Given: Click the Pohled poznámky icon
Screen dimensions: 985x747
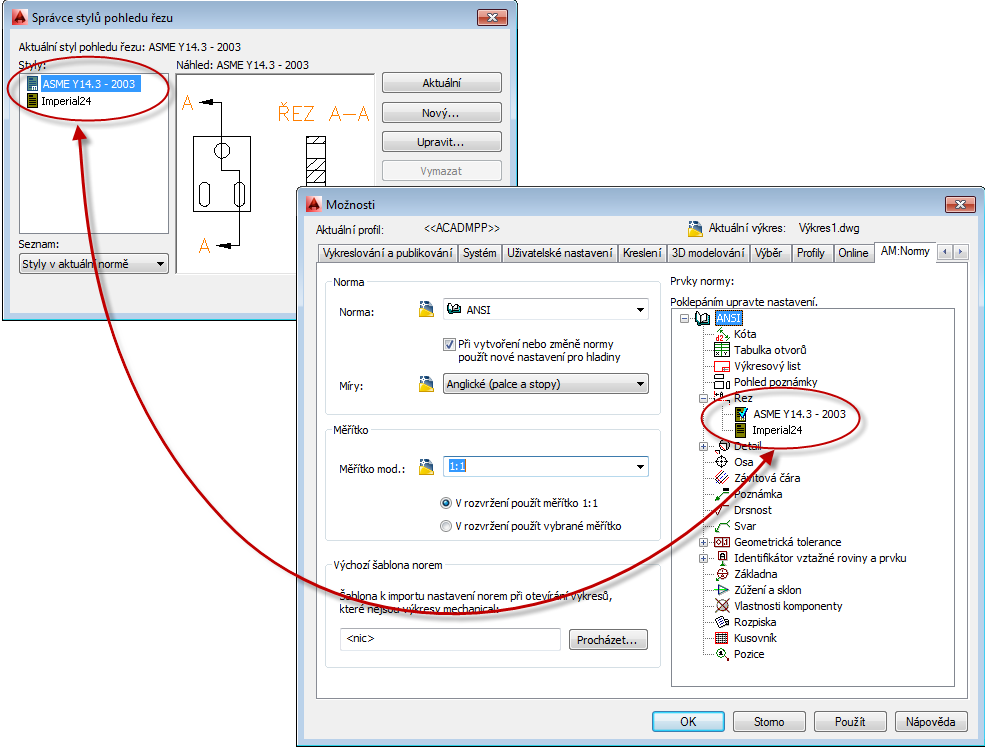Looking at the screenshot, I should pyautogui.click(x=722, y=382).
